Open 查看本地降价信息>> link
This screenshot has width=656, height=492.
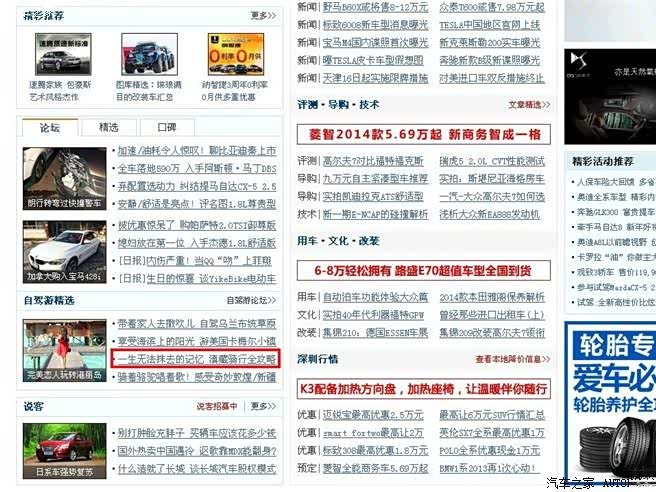click(512, 359)
